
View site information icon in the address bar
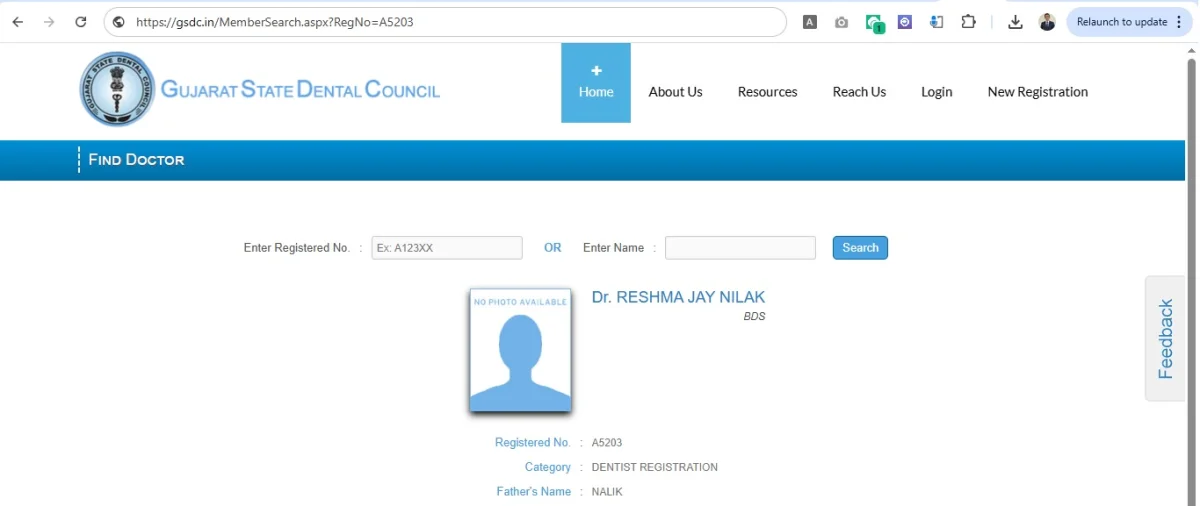(x=119, y=22)
